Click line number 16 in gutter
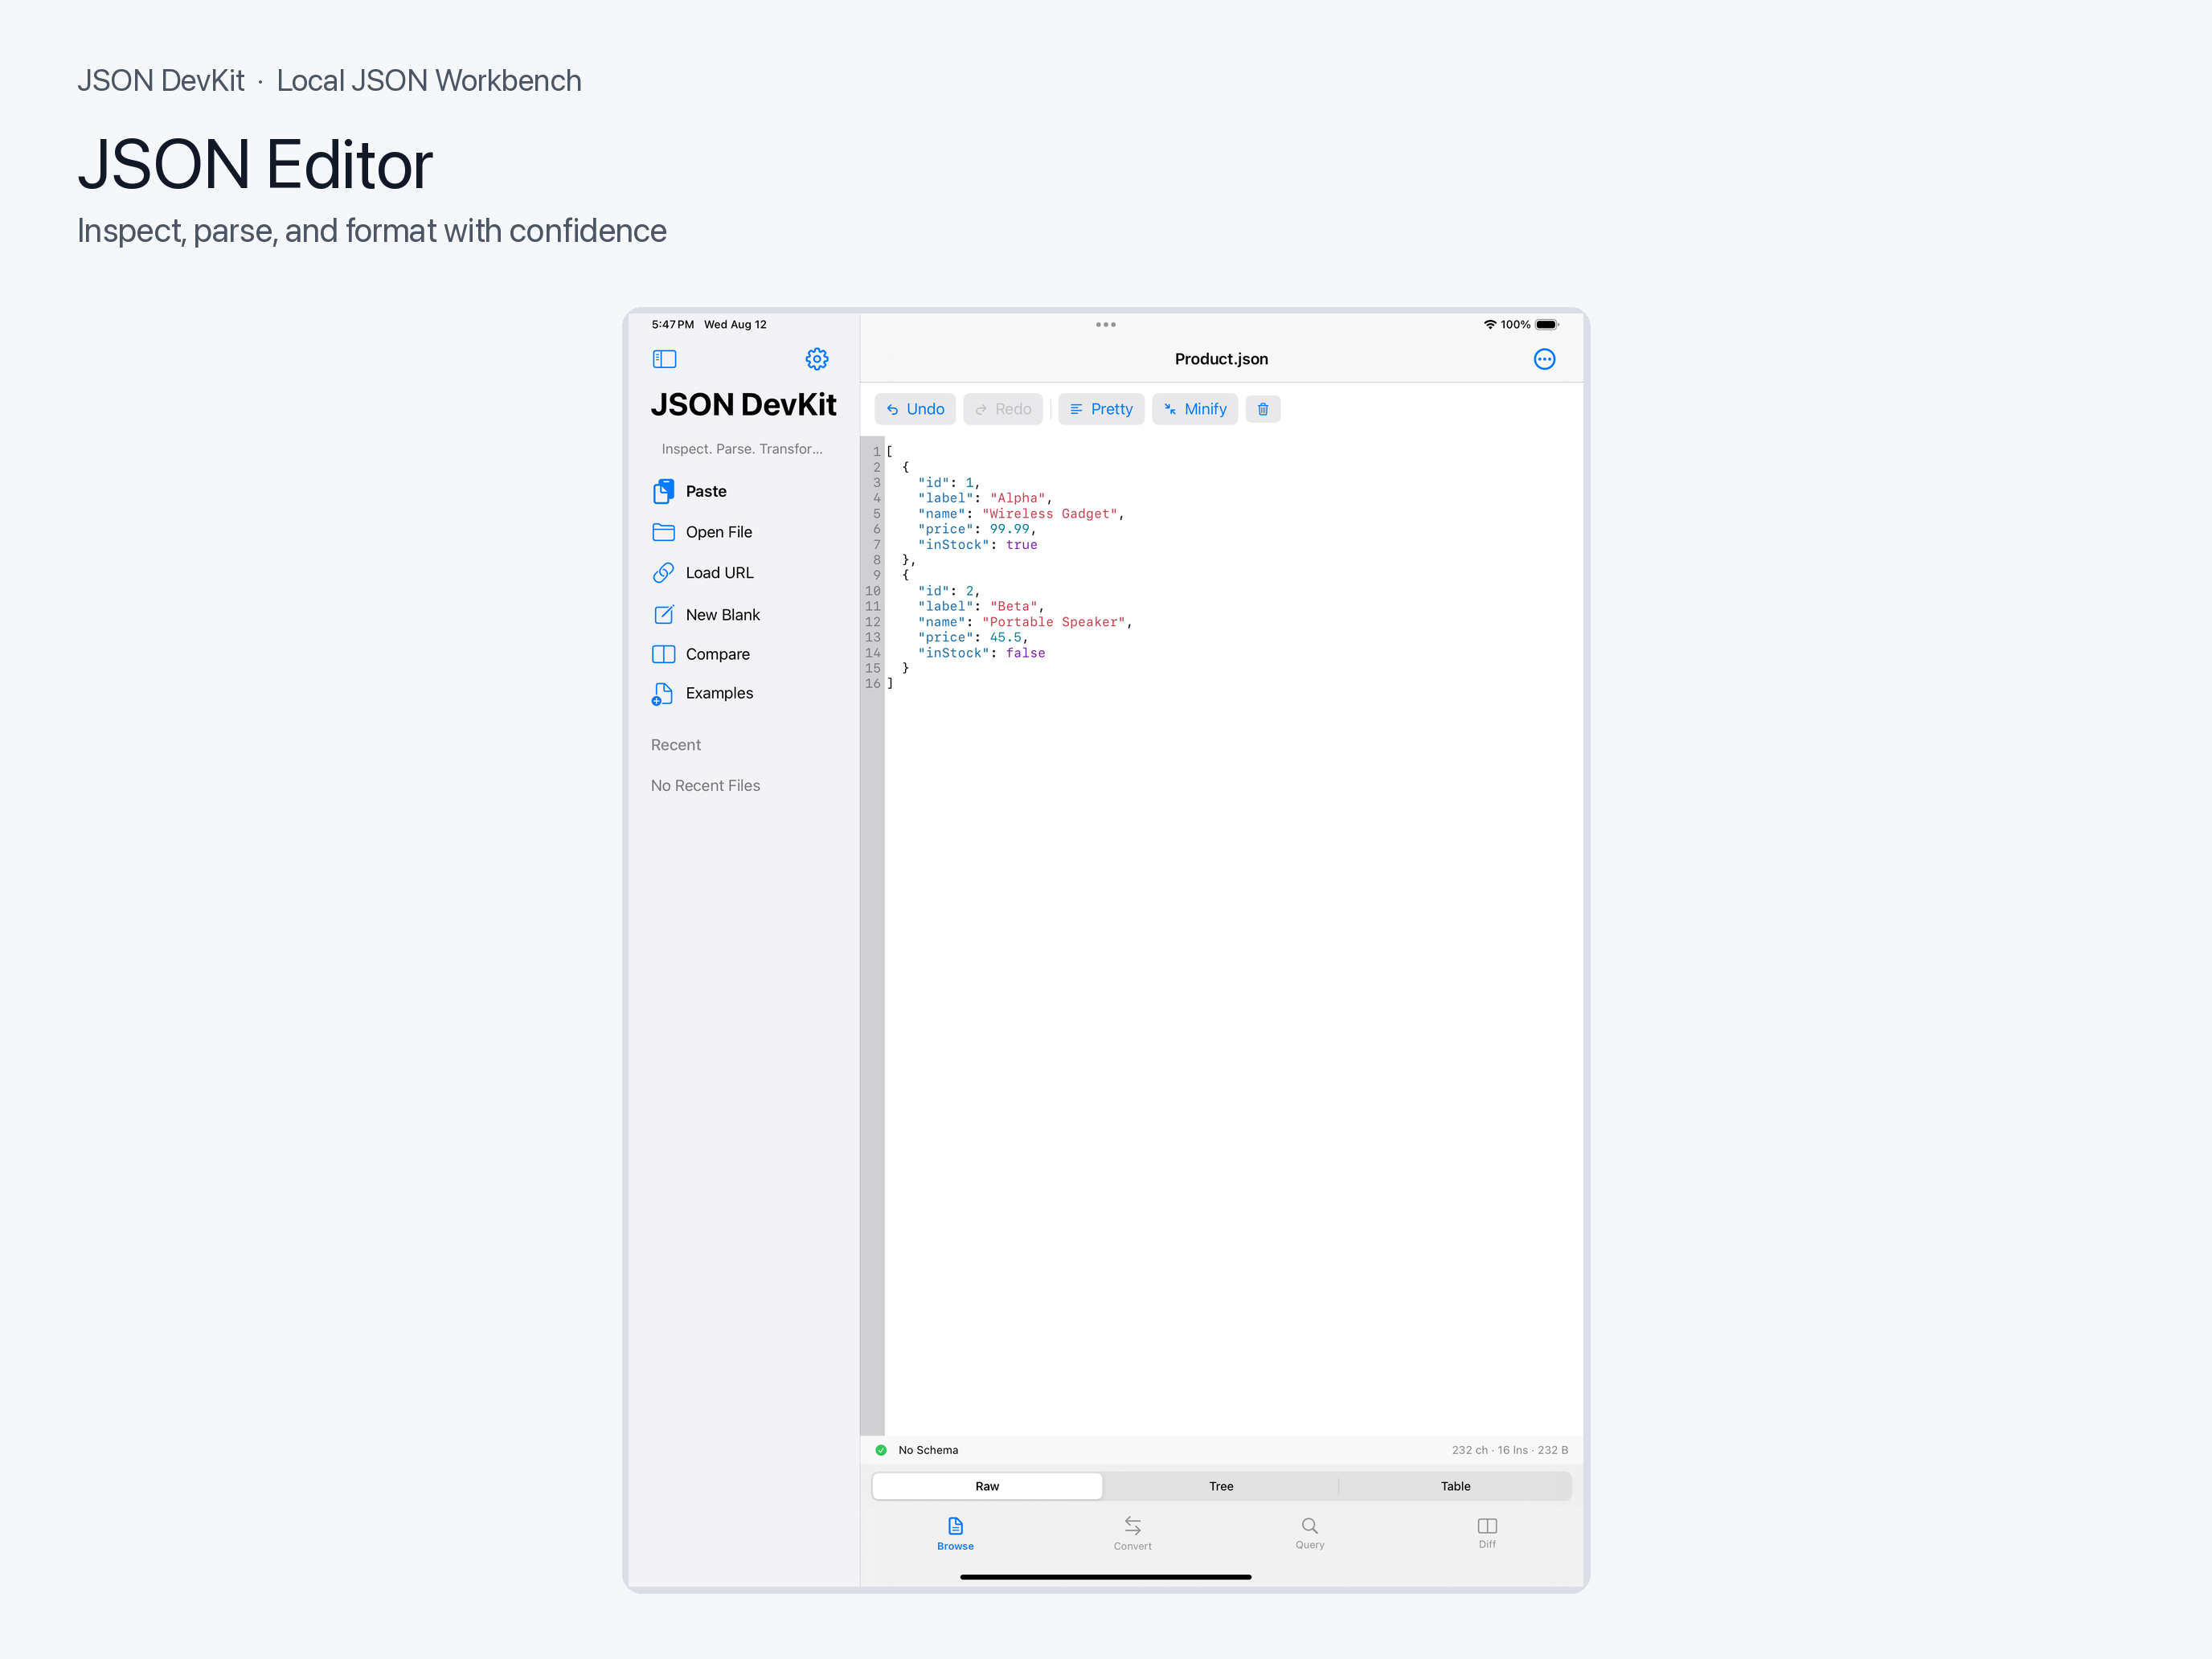This screenshot has height=1659, width=2212. click(872, 684)
